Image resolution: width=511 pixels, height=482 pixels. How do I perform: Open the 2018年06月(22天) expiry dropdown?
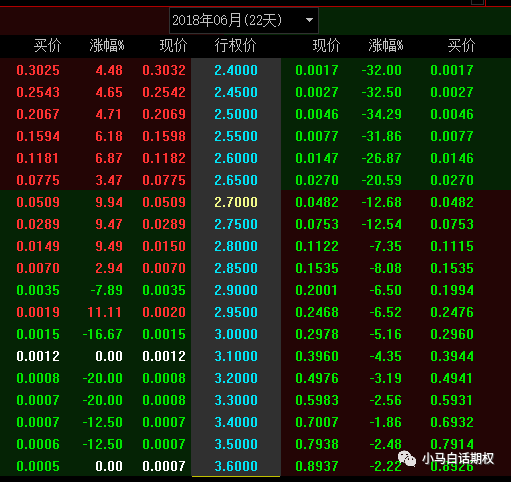coord(244,20)
